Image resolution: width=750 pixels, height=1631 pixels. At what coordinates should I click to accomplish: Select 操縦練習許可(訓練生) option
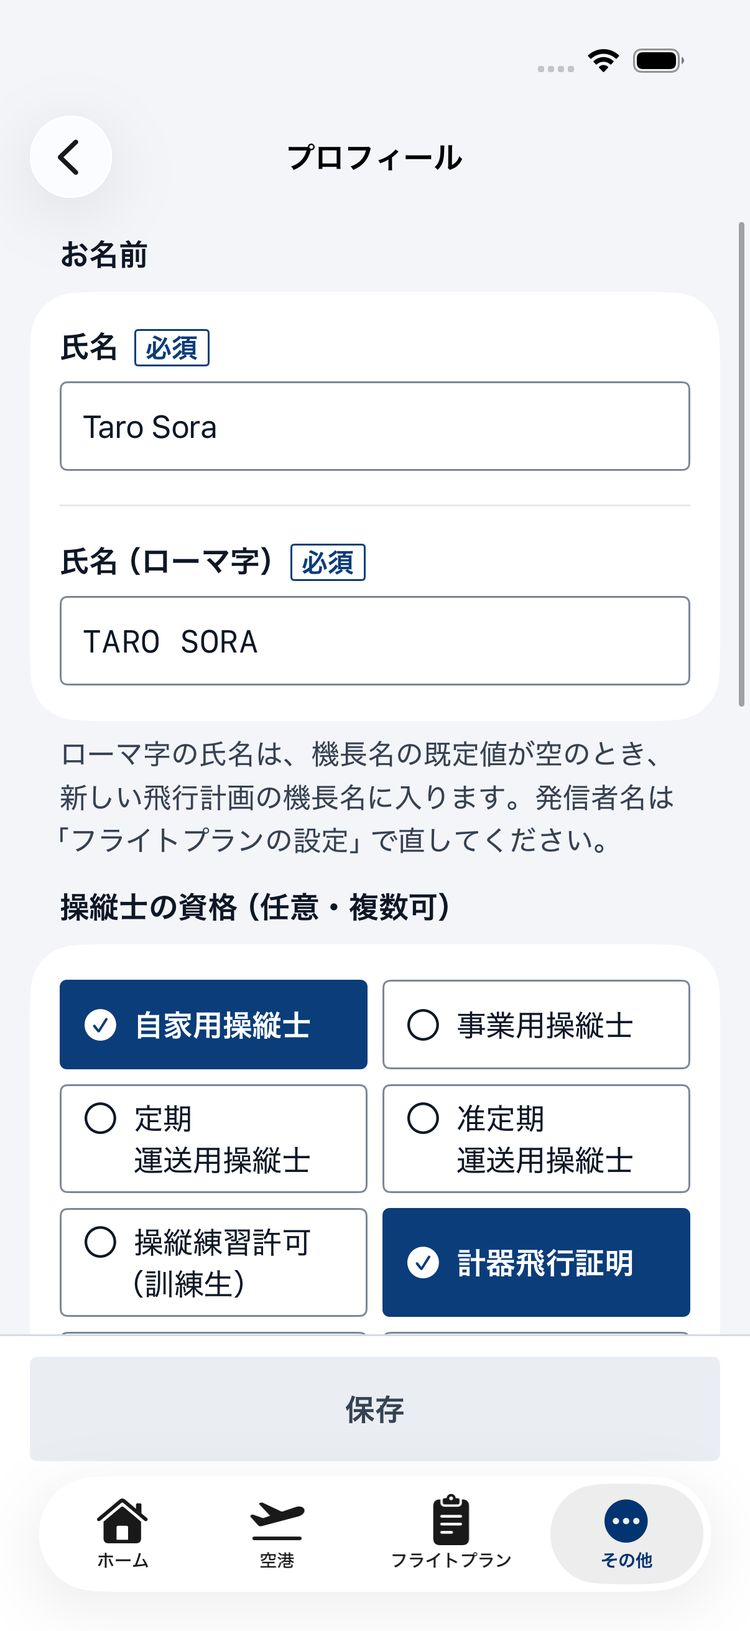click(213, 1263)
